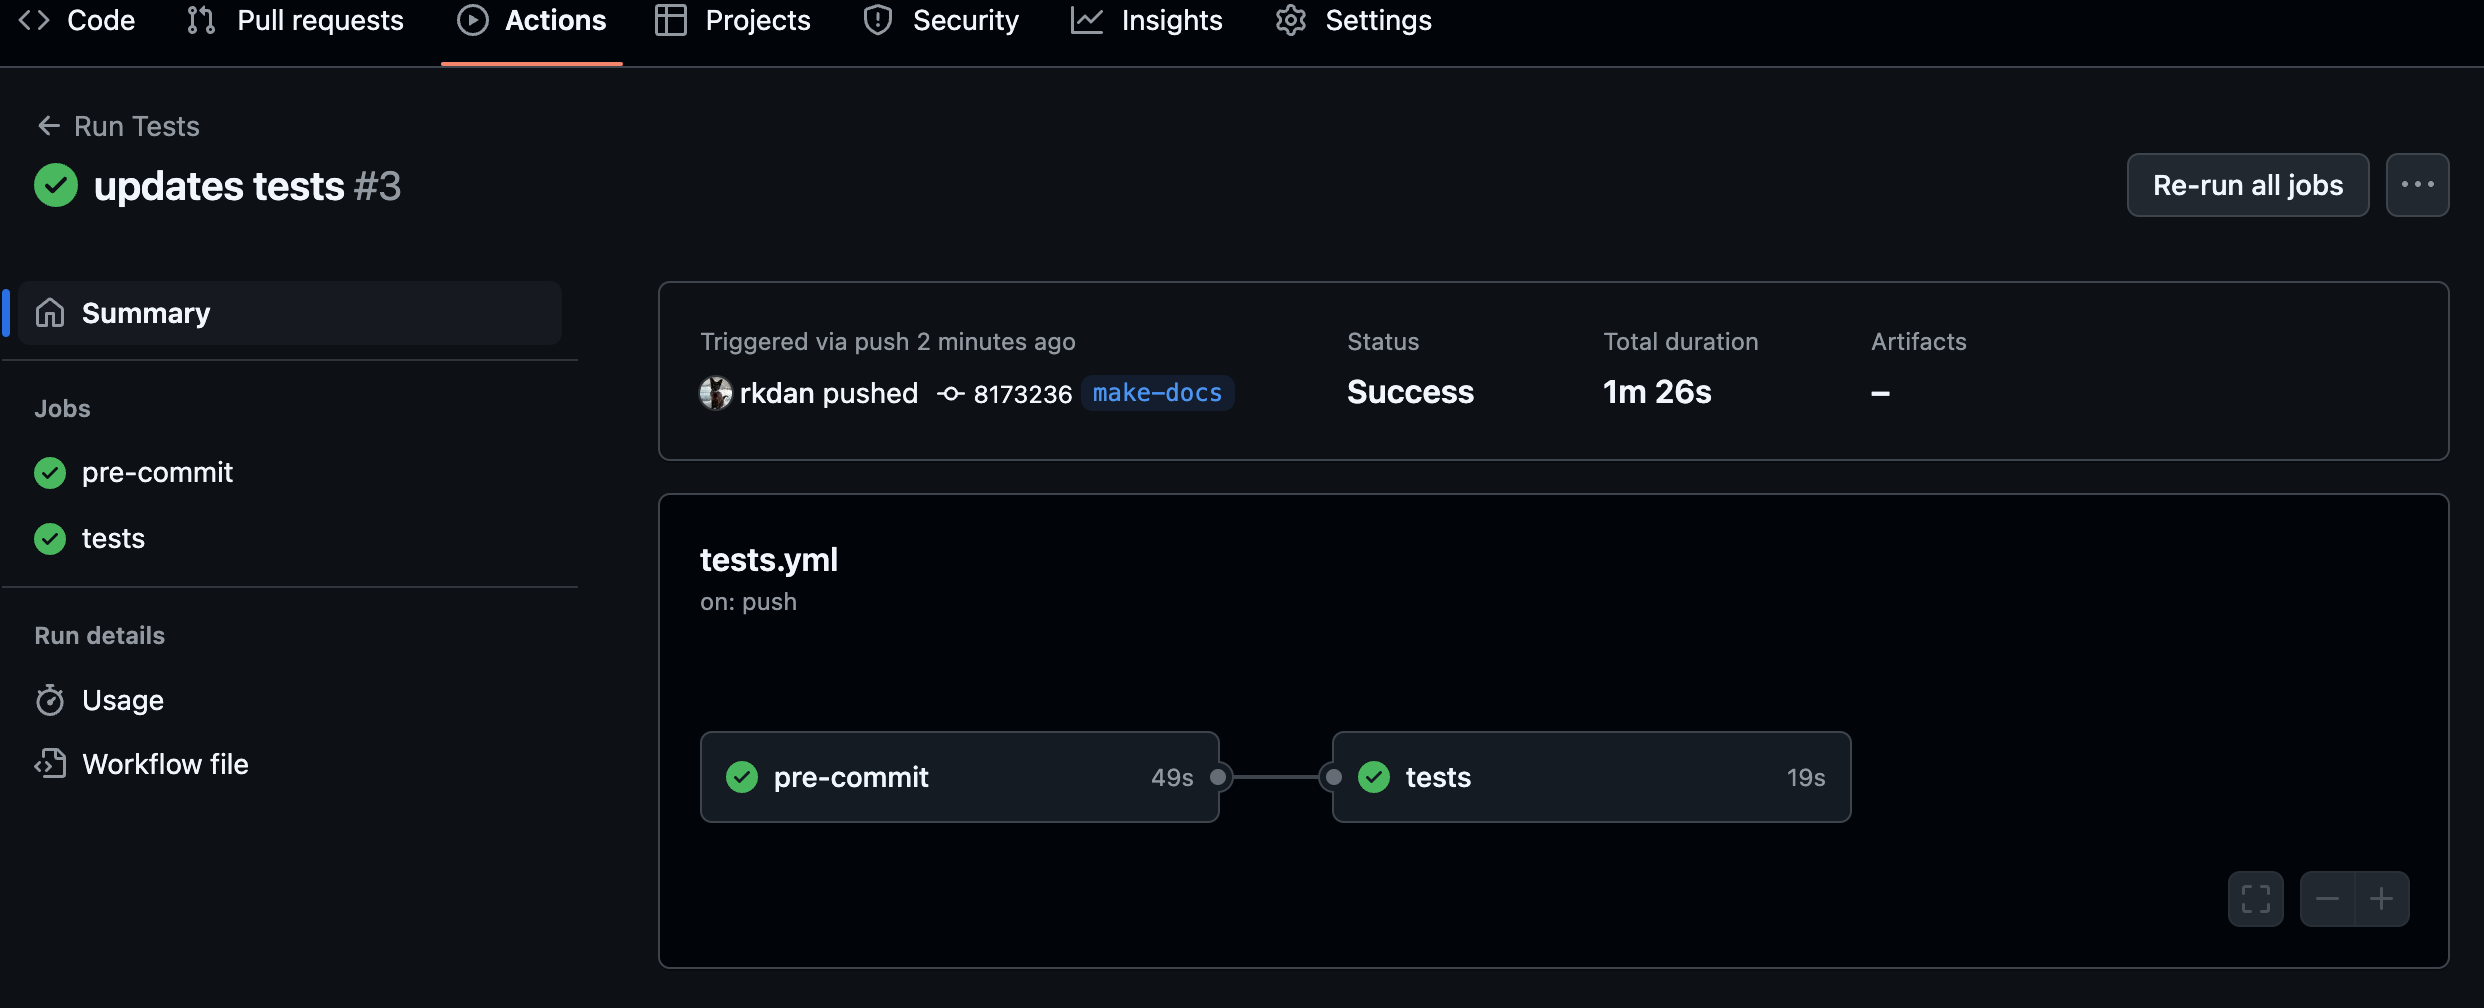Image resolution: width=2484 pixels, height=1008 pixels.
Task: Switch to Pull requests tab
Action: pyautogui.click(x=296, y=20)
